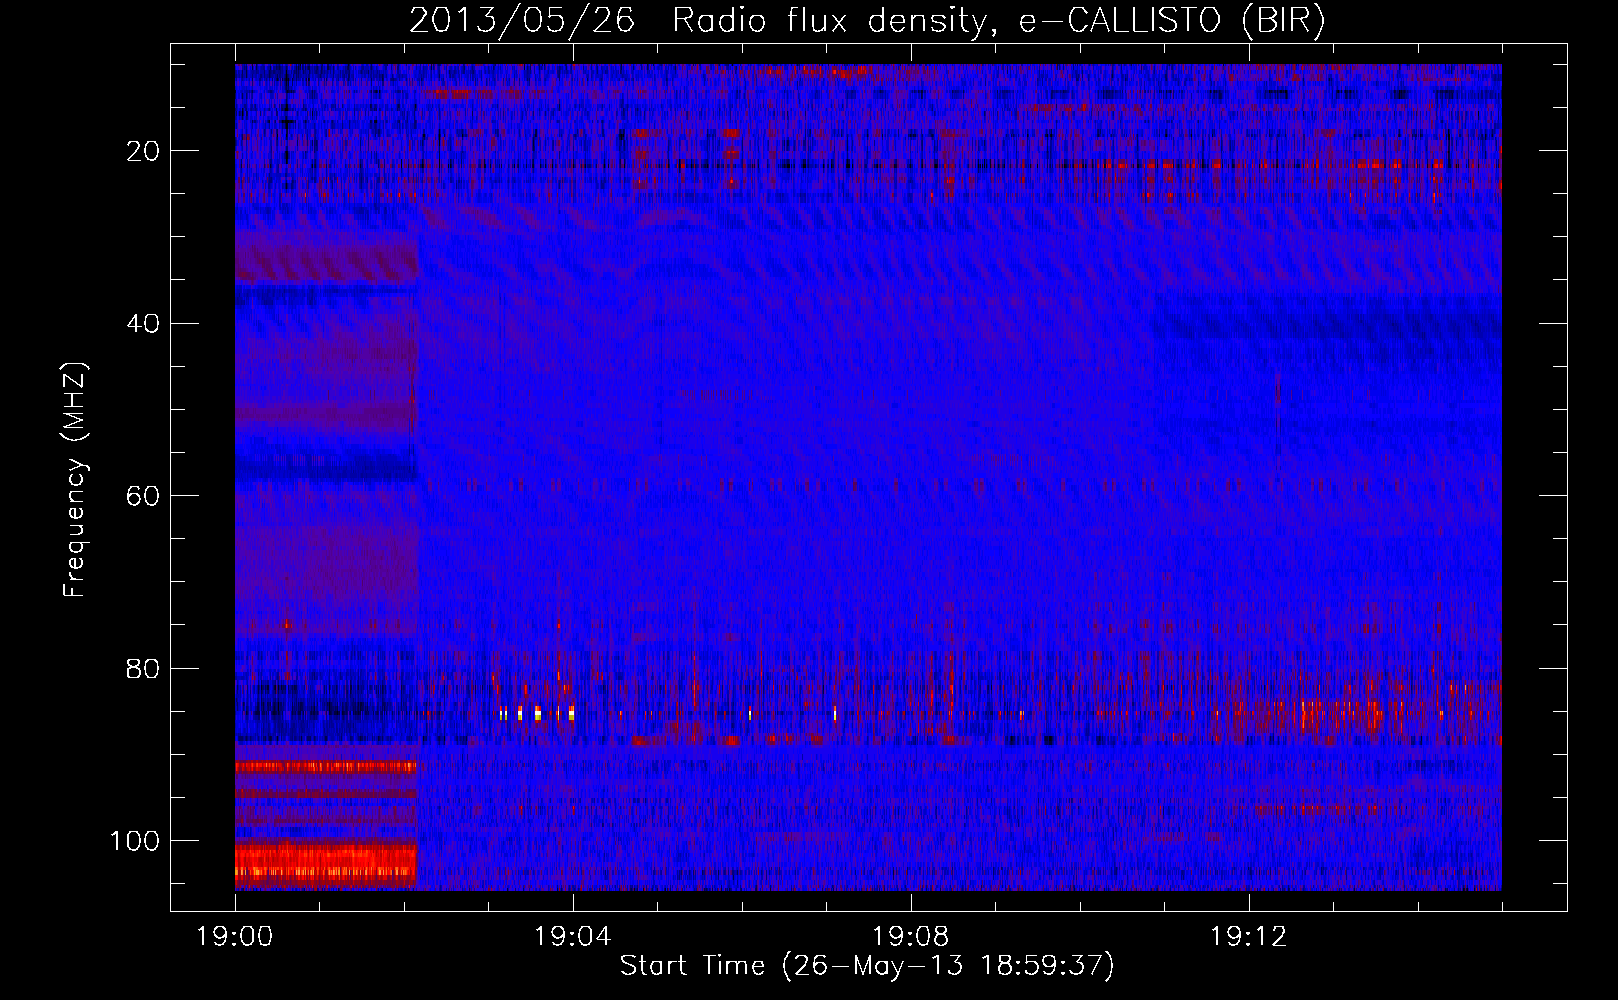Click the 20 frequency tick label

coord(144,151)
